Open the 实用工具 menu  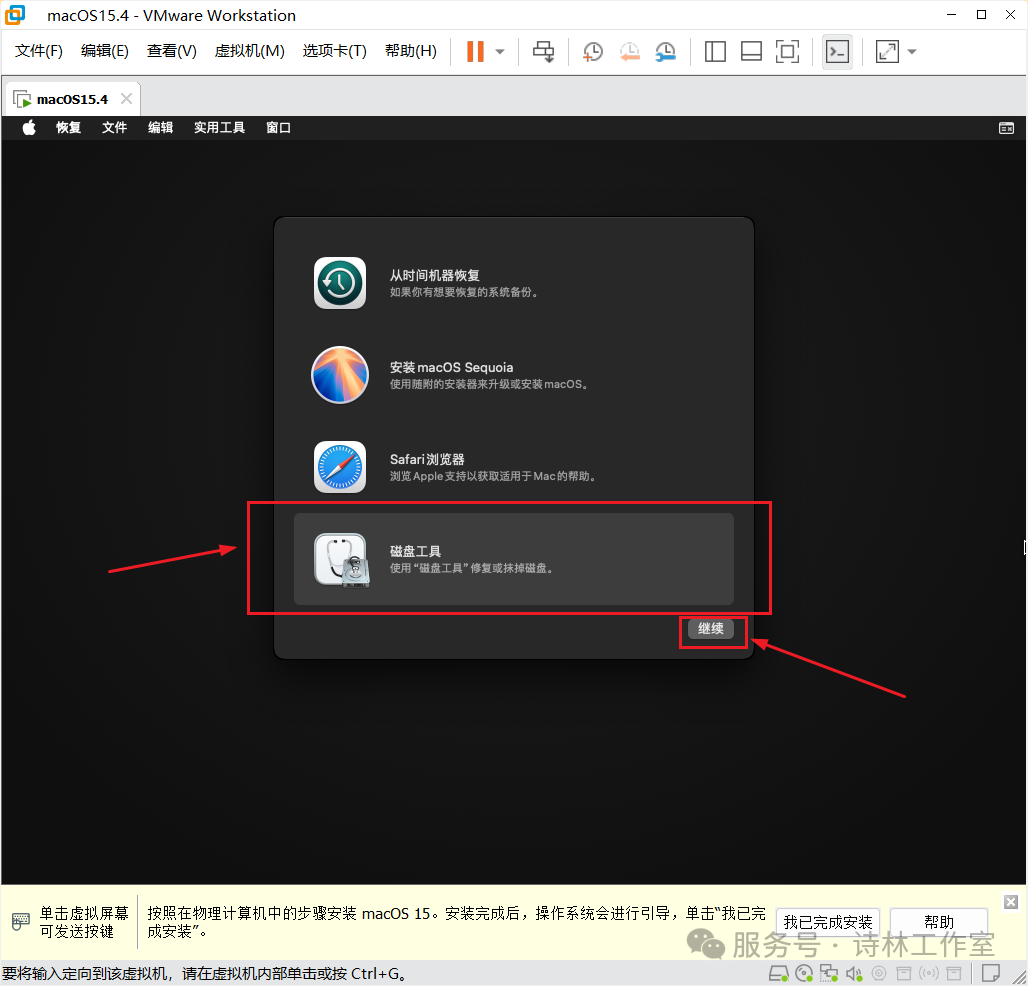(219, 127)
